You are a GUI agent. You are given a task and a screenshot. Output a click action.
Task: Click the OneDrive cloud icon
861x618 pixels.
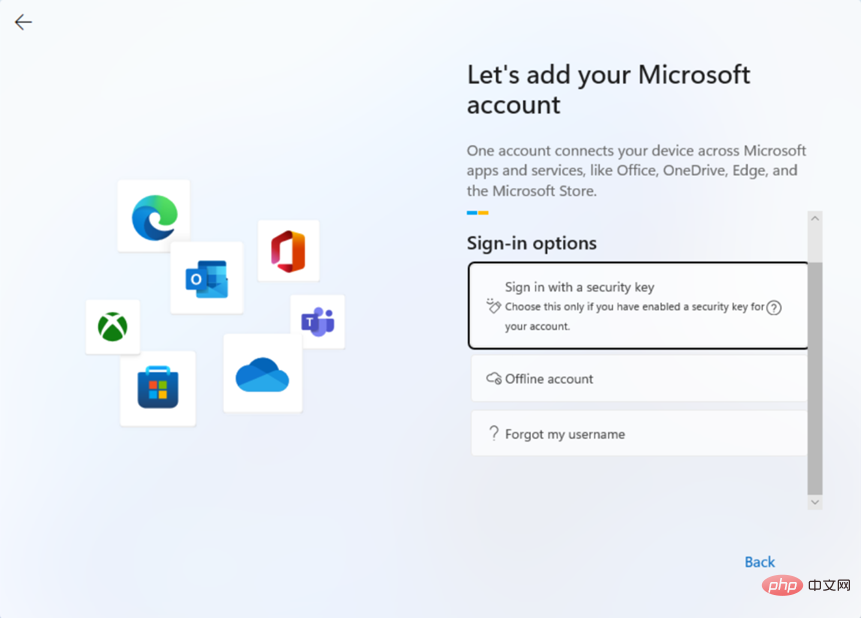point(263,373)
